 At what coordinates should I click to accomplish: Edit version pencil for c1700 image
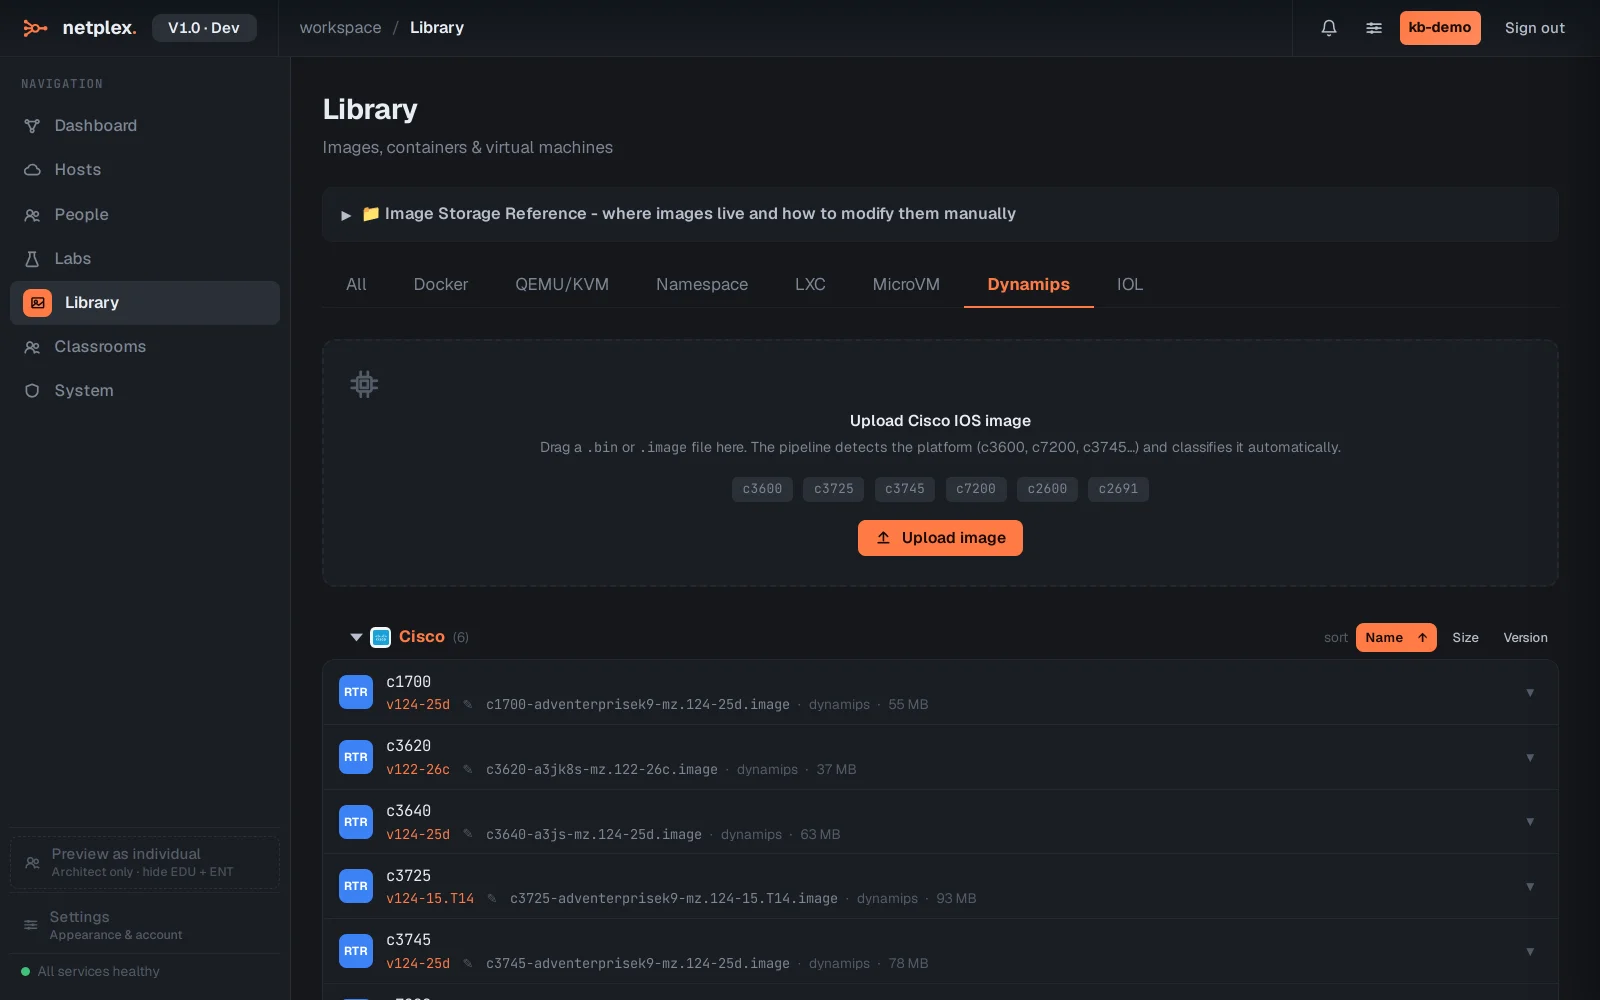[x=467, y=704]
